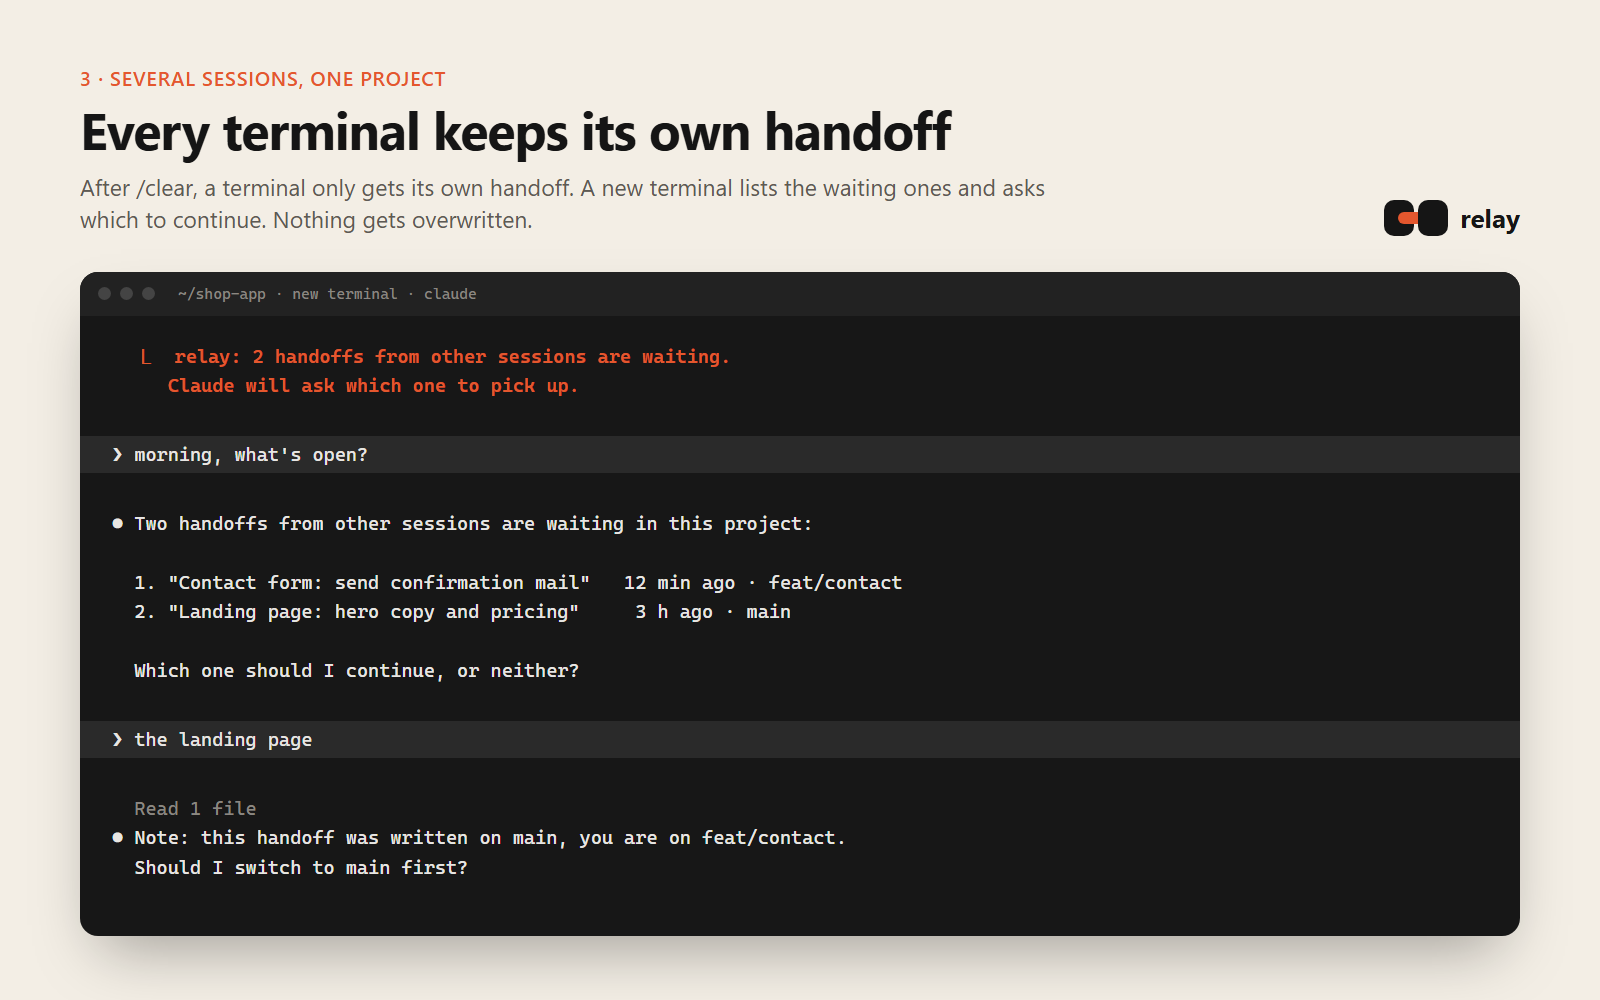Click the relay logo icon
This screenshot has height=1000, width=1600.
click(1415, 218)
